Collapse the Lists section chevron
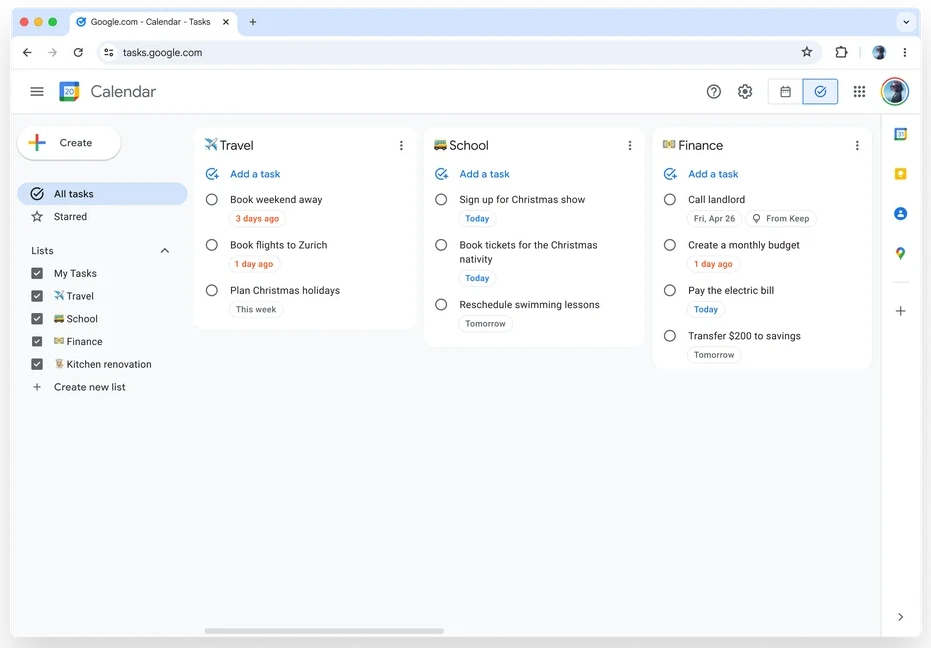 tap(164, 251)
